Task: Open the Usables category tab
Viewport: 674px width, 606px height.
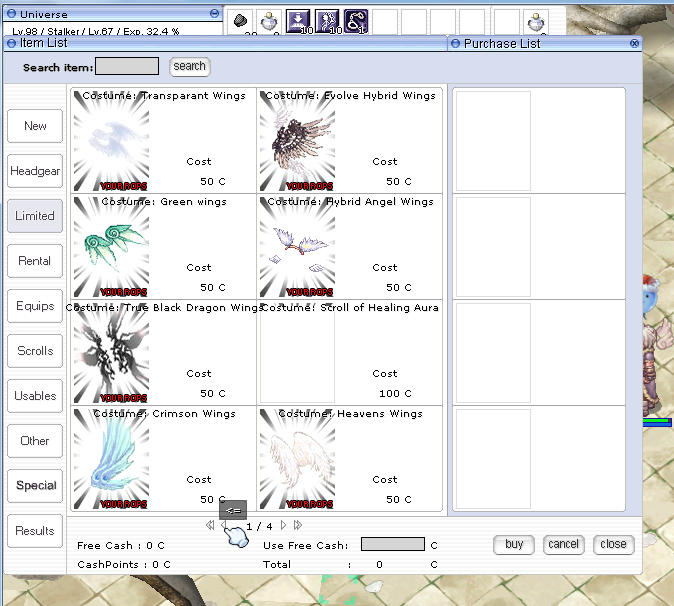Action: (x=35, y=396)
